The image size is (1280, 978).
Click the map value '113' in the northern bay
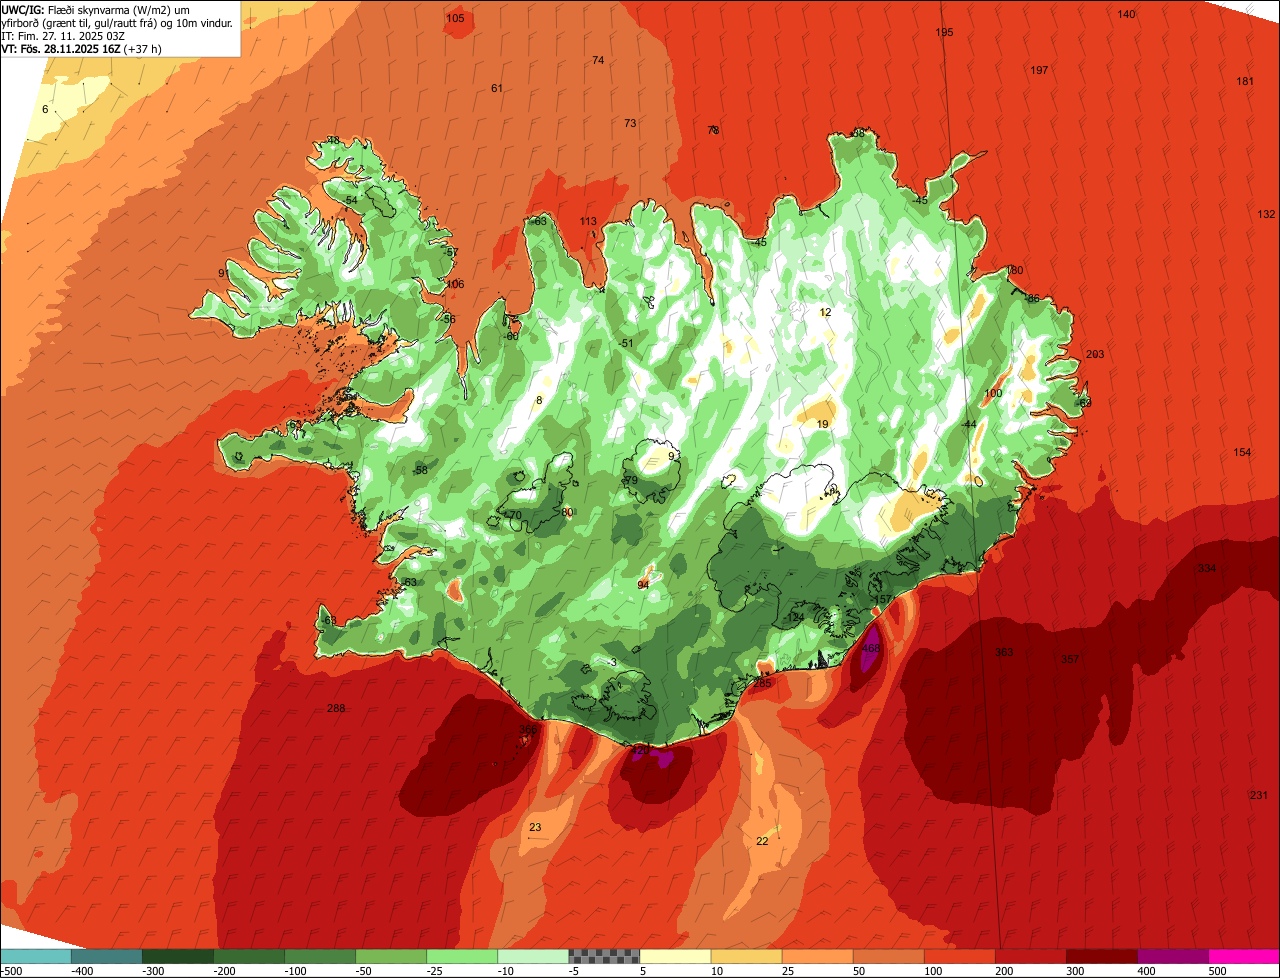pyautogui.click(x=588, y=221)
